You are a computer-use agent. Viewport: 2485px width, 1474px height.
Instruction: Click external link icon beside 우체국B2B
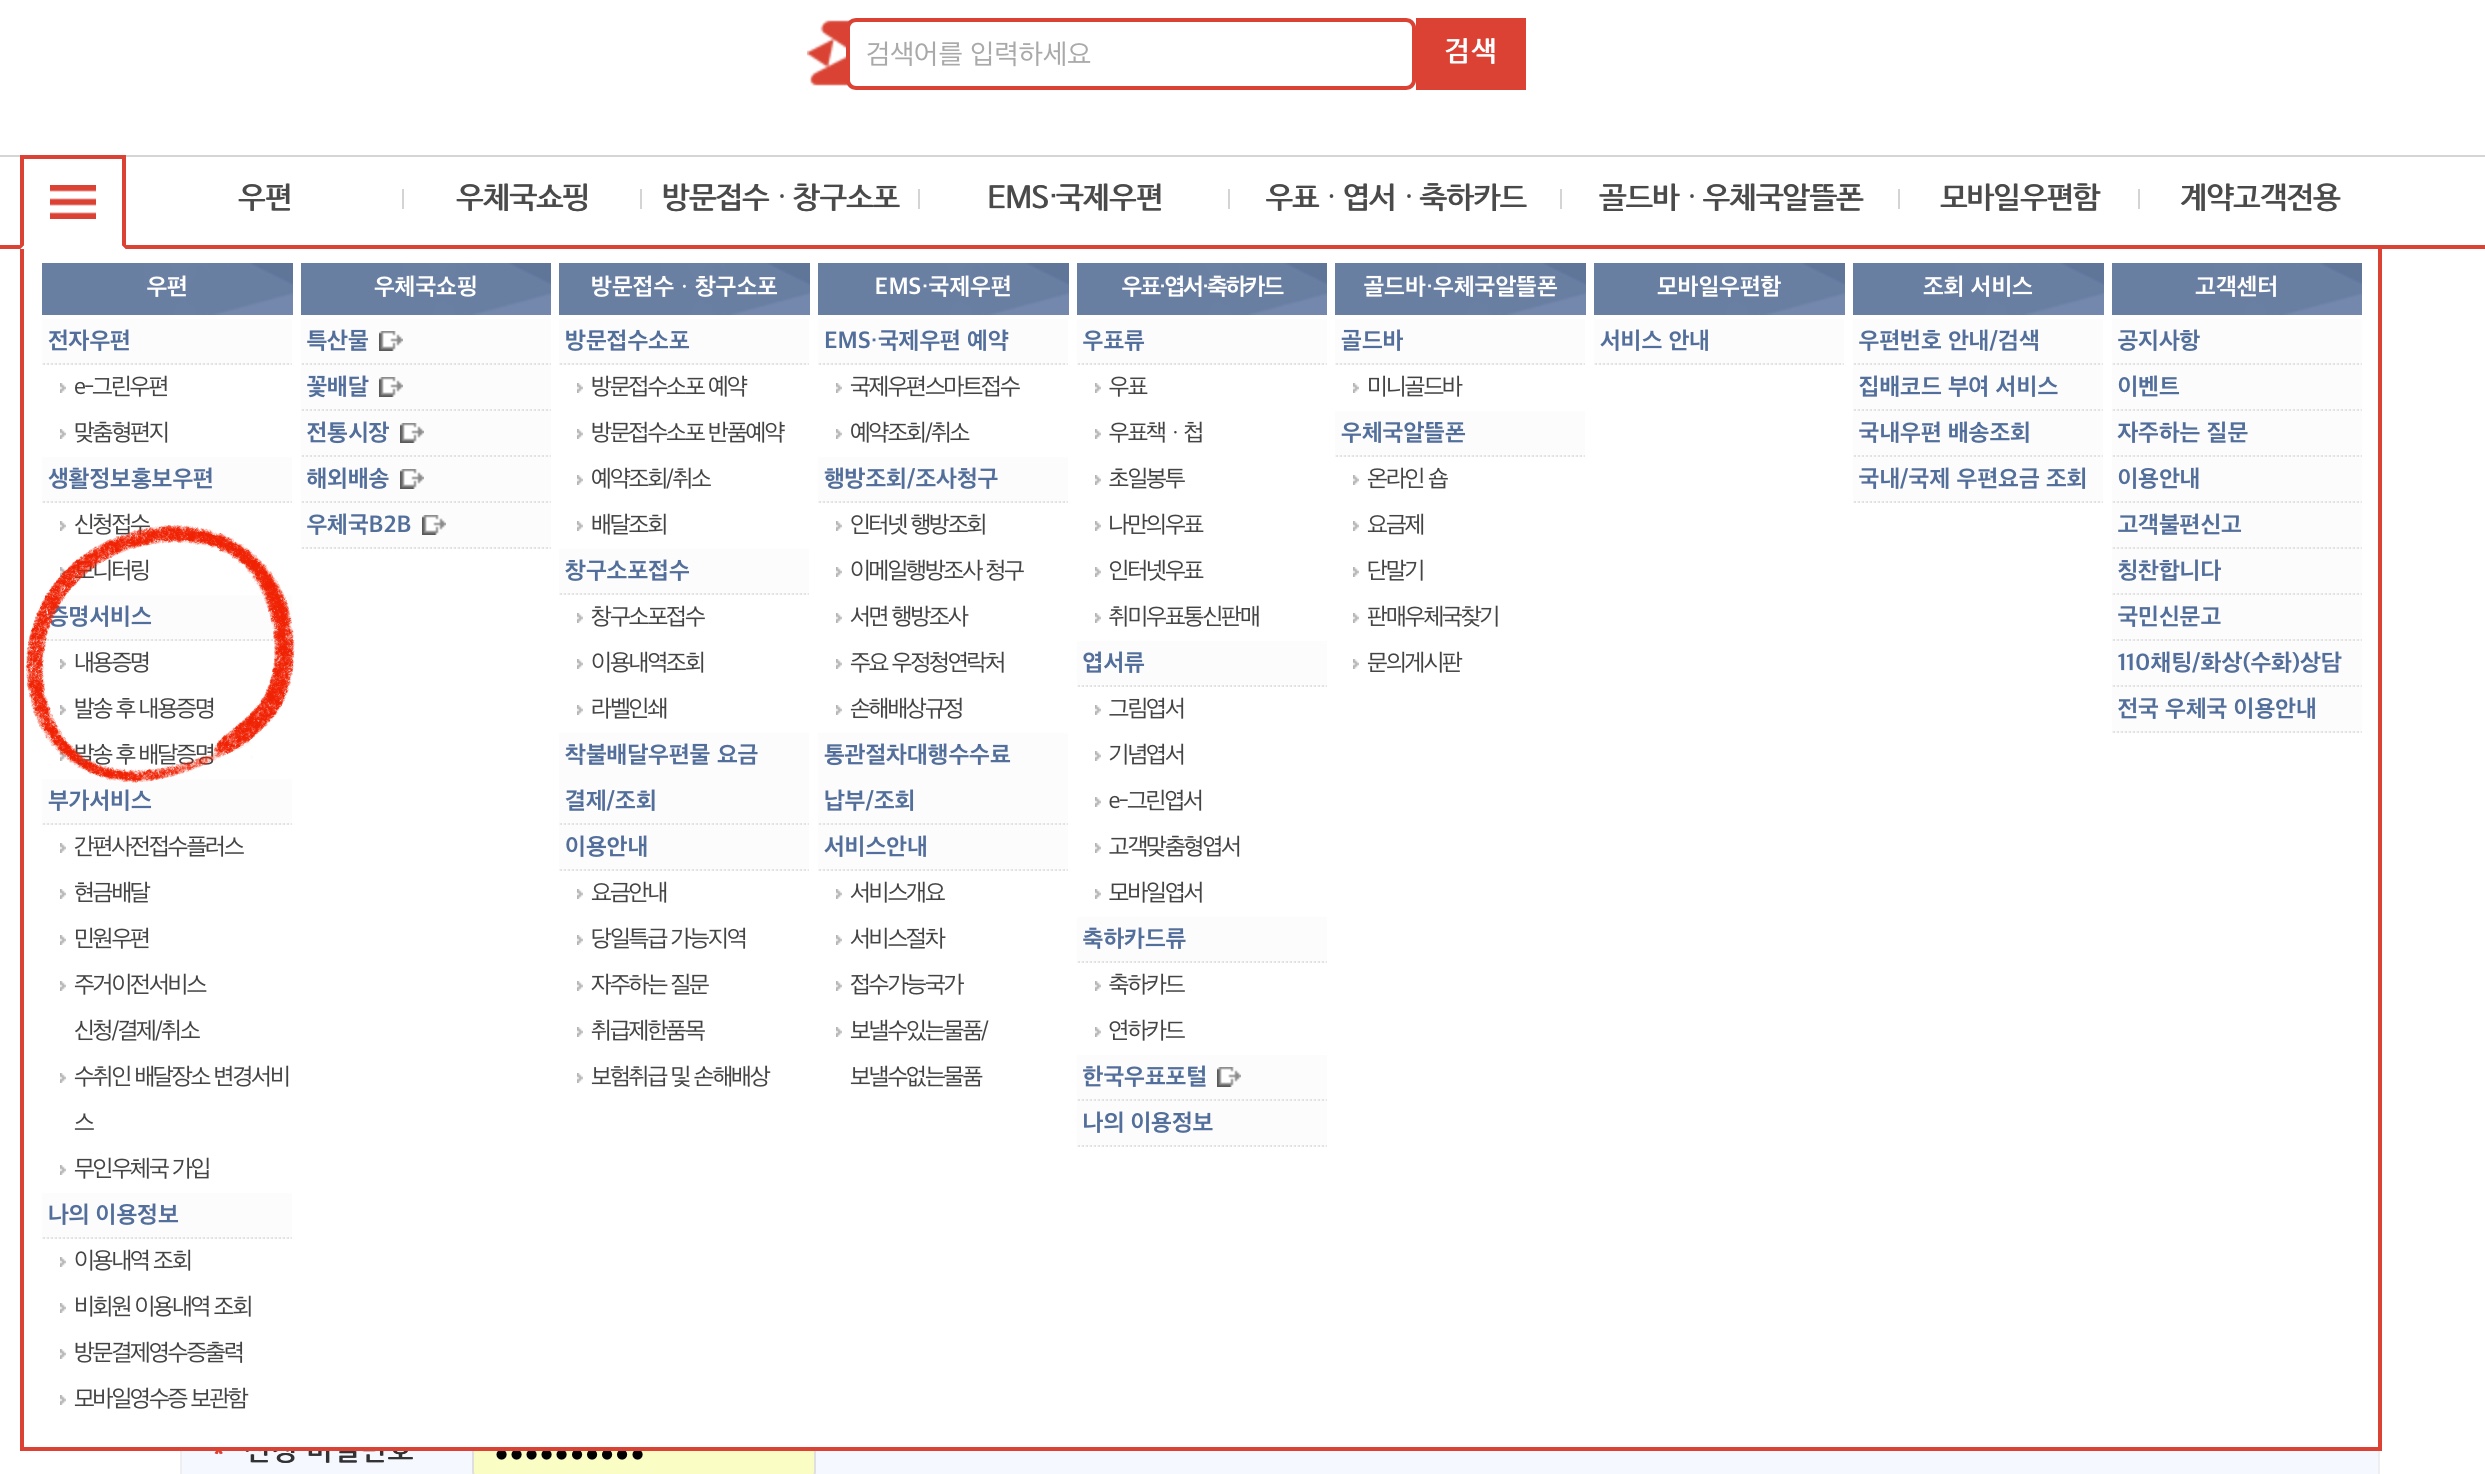click(x=433, y=525)
